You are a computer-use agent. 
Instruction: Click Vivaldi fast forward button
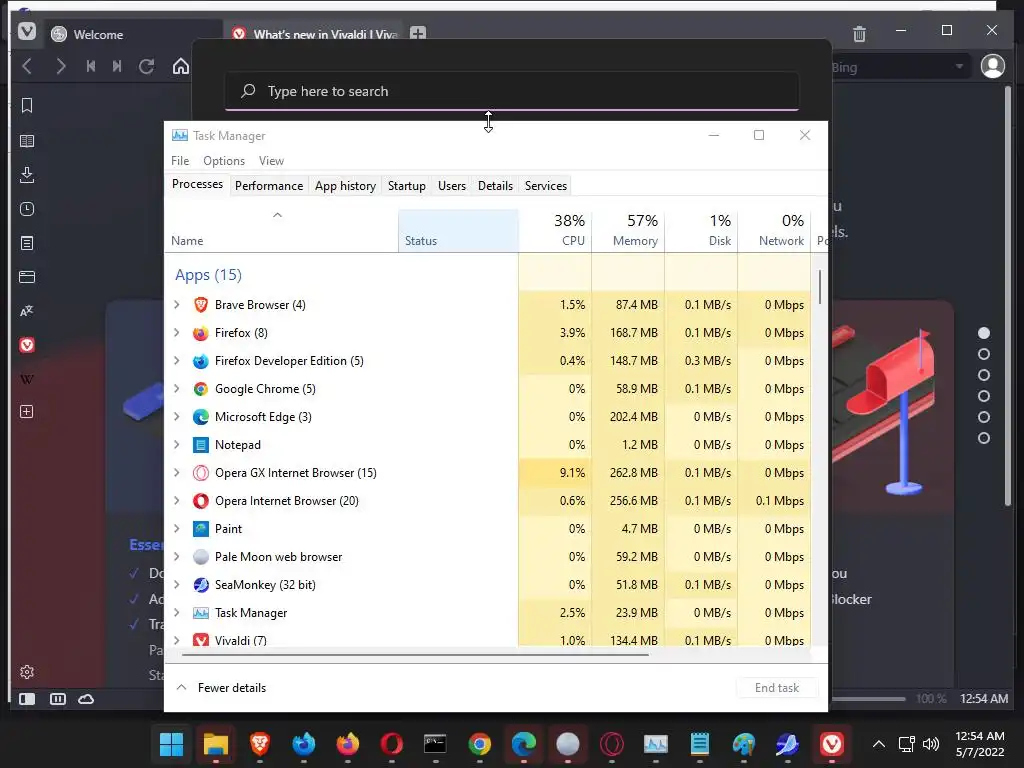(x=117, y=66)
